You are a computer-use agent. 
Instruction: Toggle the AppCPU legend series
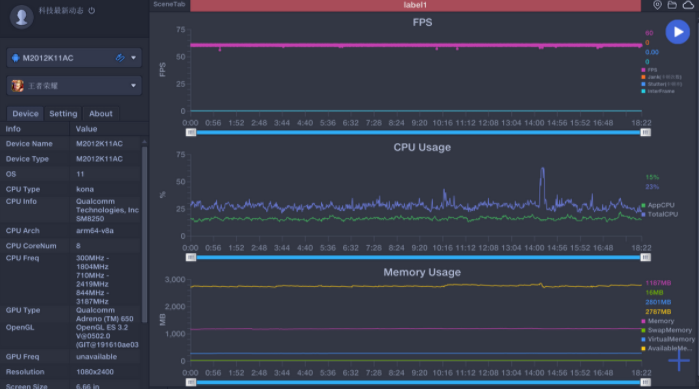click(x=658, y=205)
